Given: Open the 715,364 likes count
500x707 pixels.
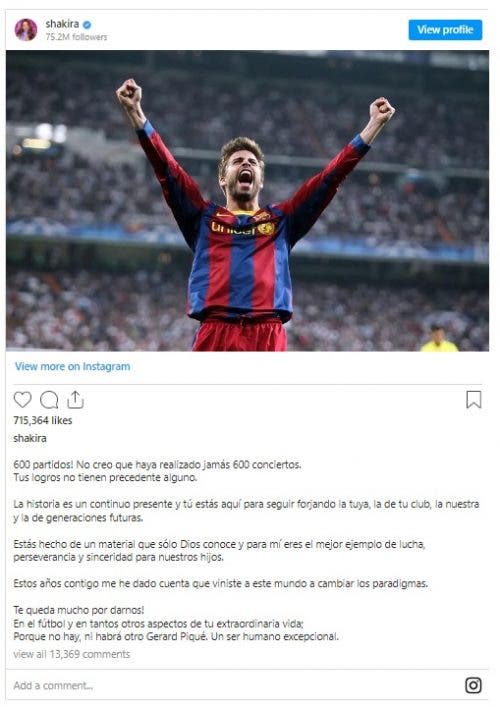Looking at the screenshot, I should coord(43,420).
